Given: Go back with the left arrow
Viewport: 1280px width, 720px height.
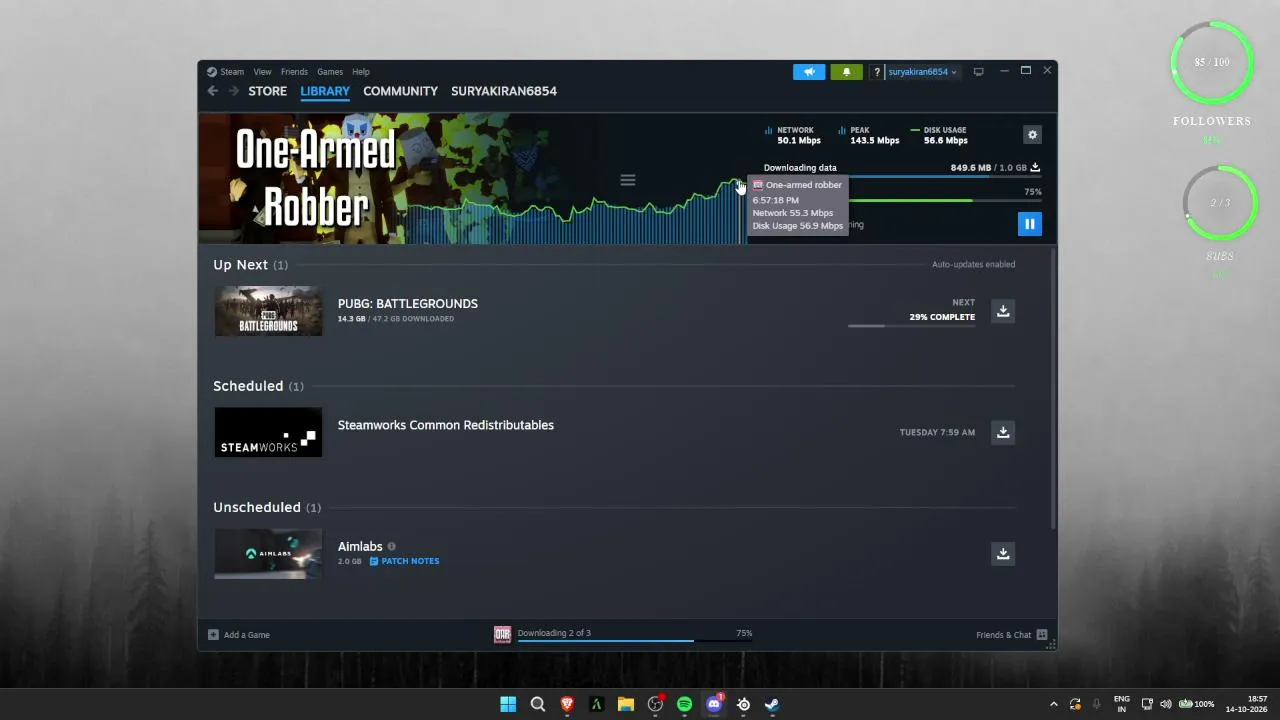Looking at the screenshot, I should click(x=212, y=91).
